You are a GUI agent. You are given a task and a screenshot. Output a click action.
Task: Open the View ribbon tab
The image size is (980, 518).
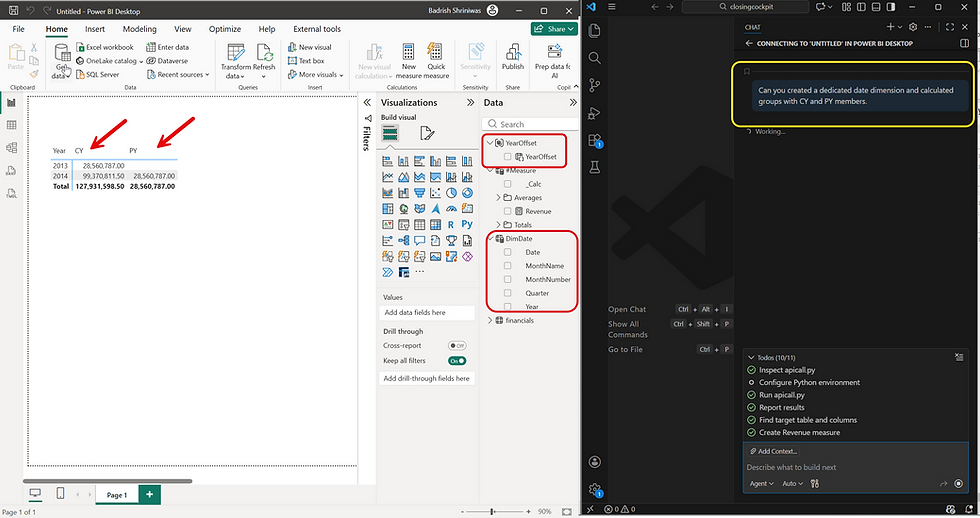pyautogui.click(x=182, y=29)
